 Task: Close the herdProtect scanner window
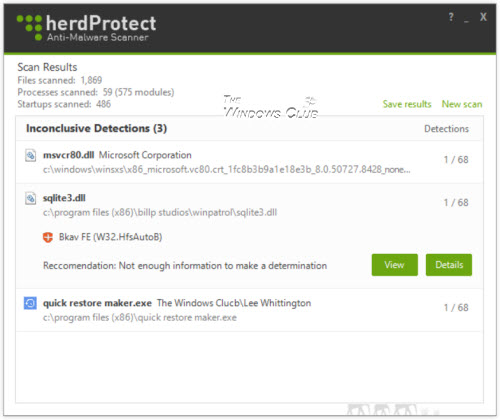483,17
